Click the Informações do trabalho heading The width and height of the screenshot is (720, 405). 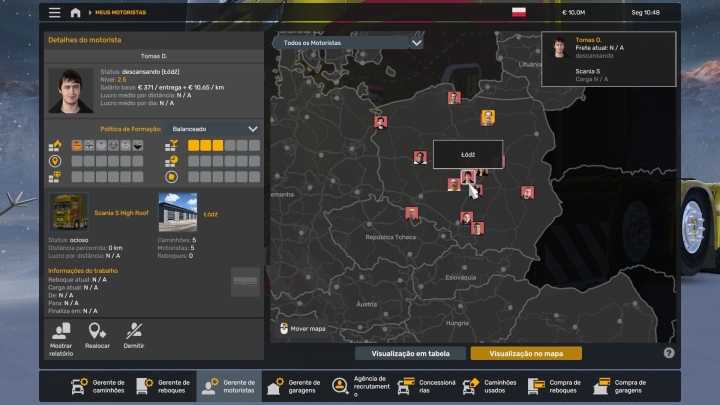[83, 271]
